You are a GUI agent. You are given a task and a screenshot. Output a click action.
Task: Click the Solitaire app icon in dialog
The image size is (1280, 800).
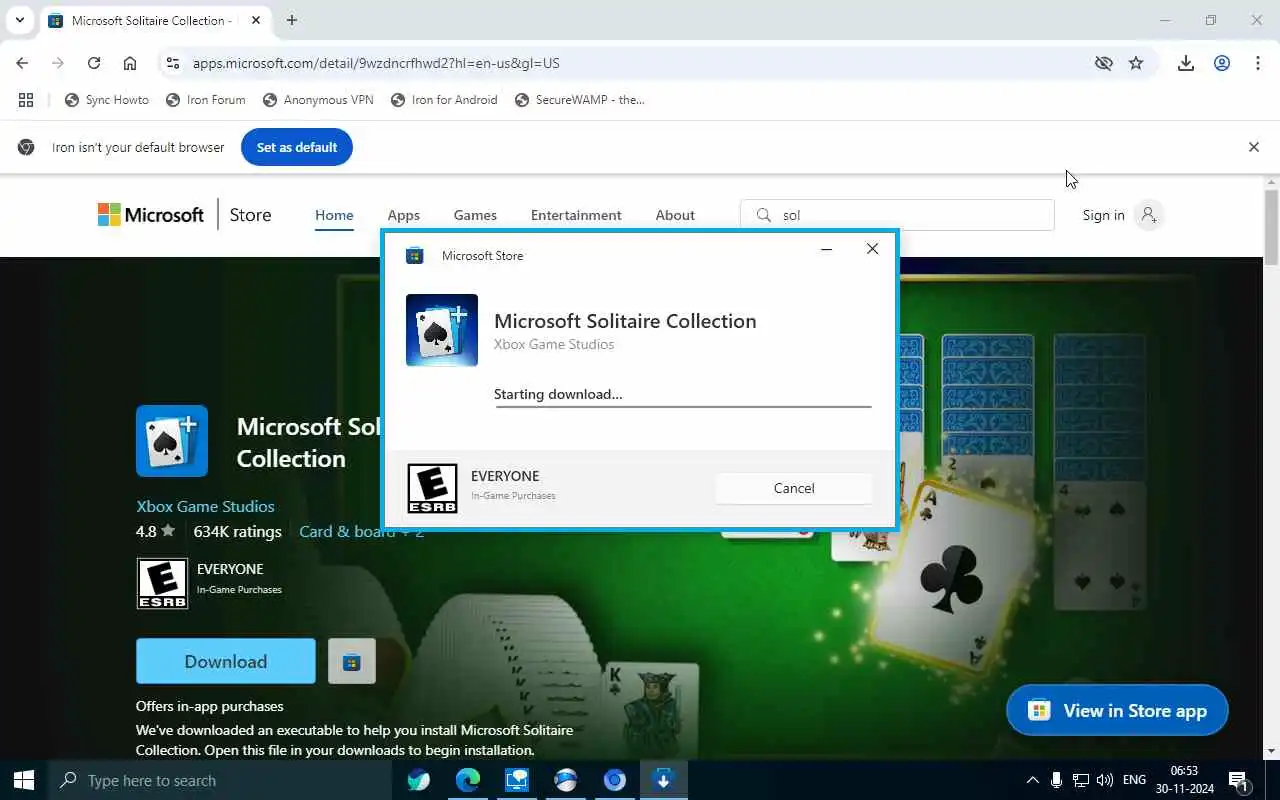click(x=442, y=330)
